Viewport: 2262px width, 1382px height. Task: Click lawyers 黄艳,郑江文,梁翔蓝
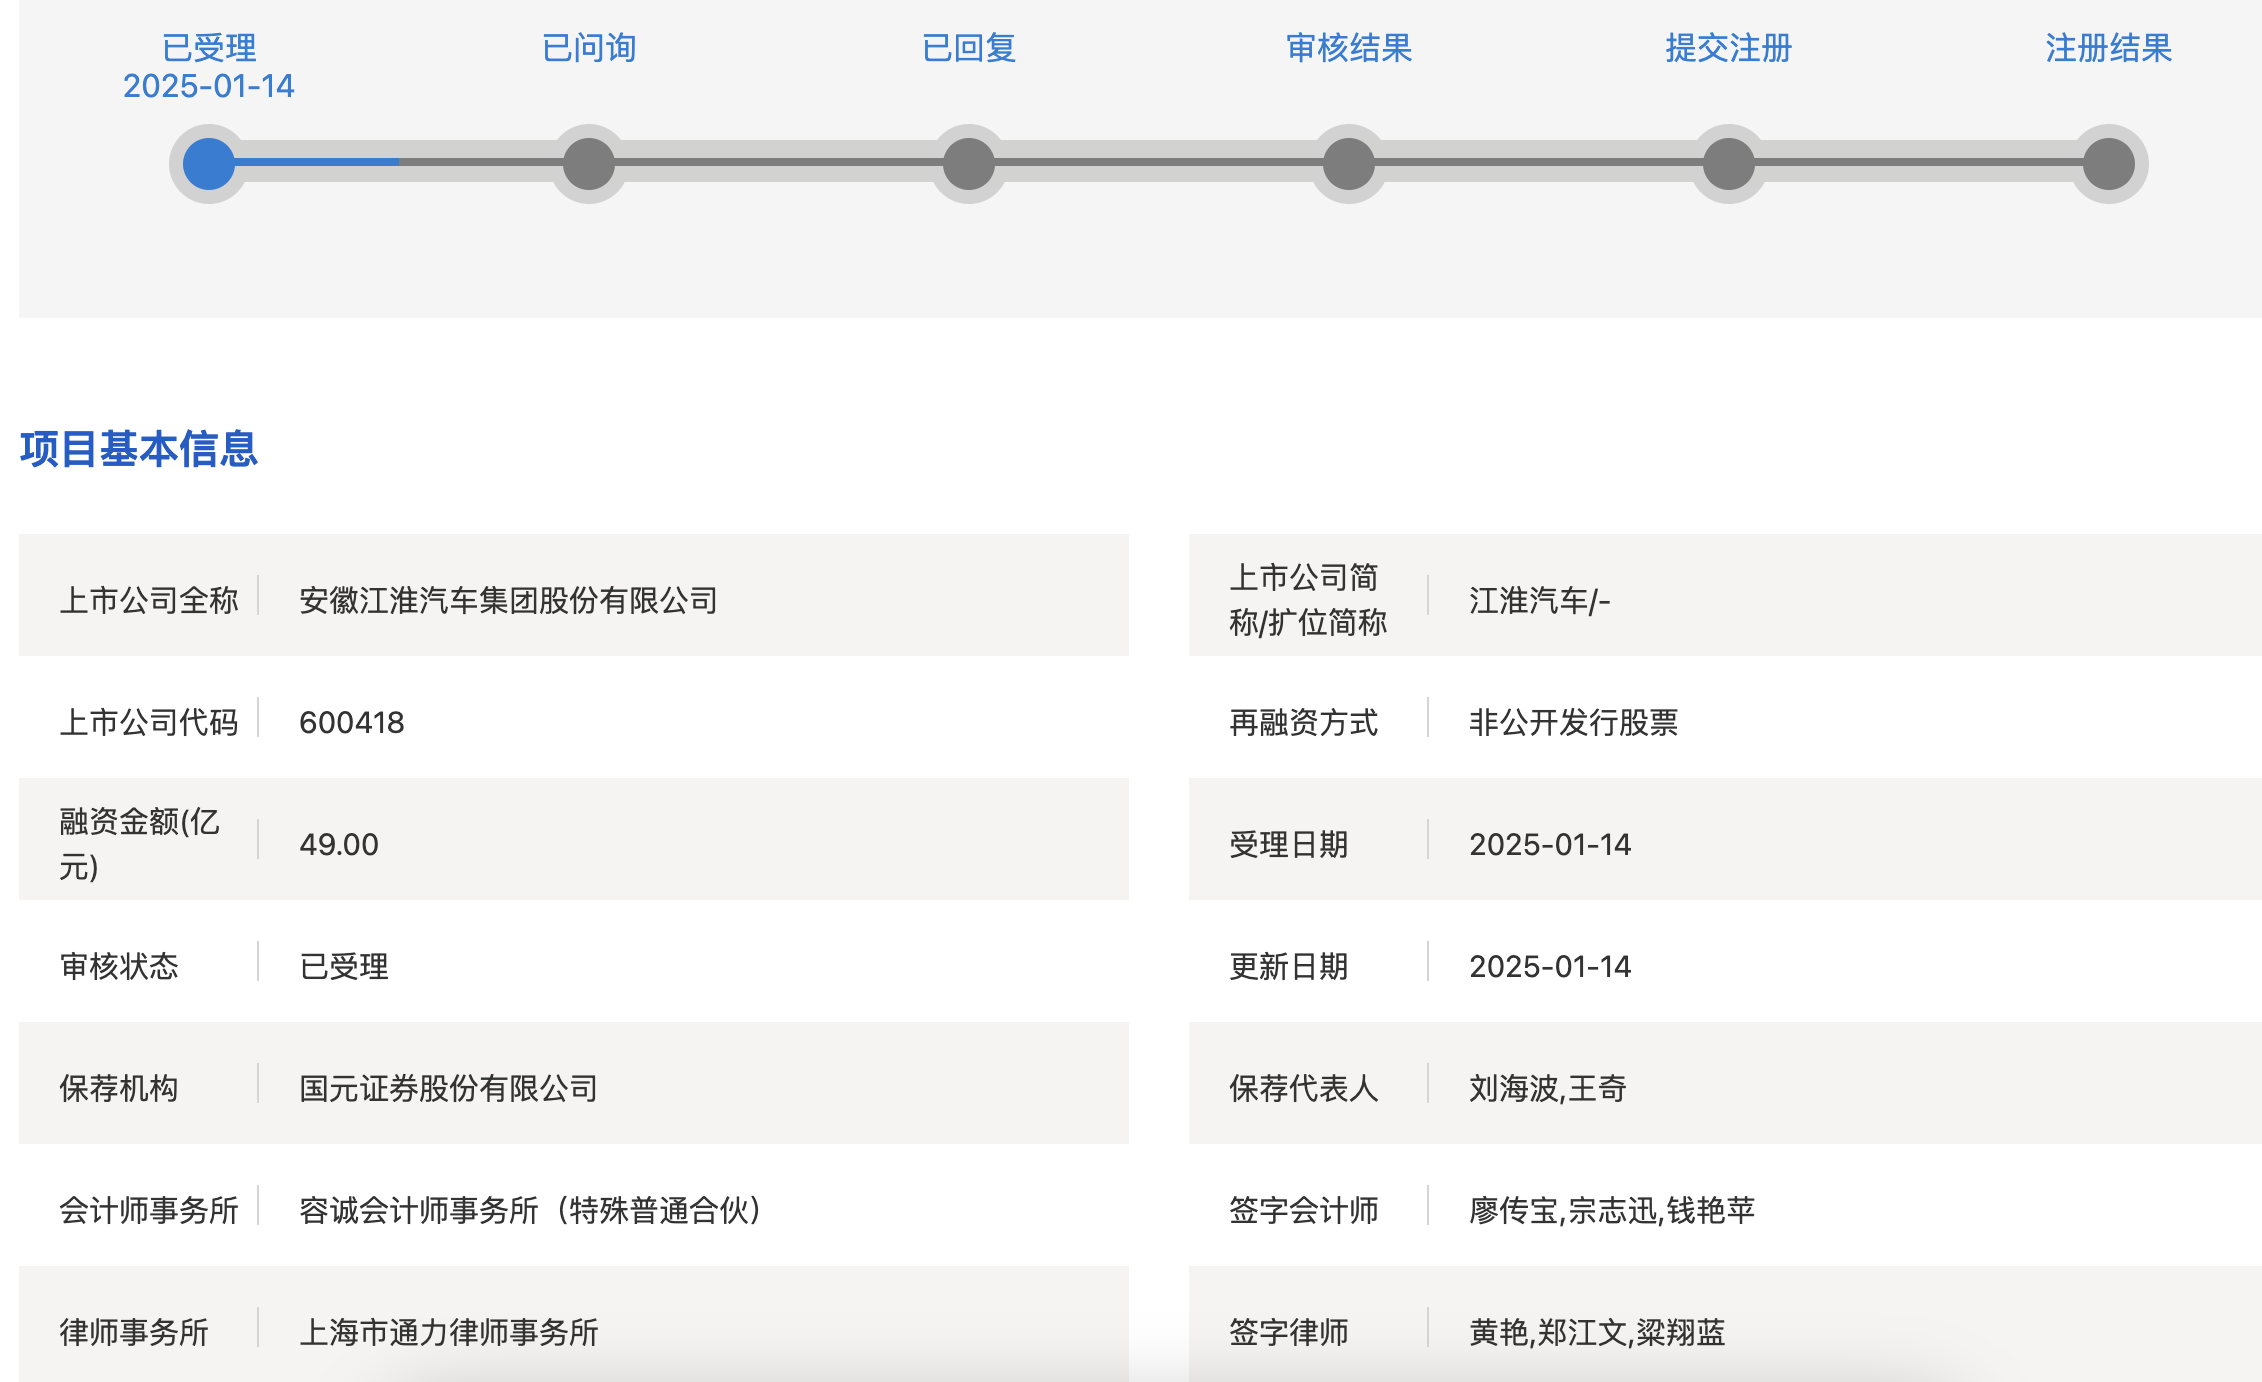pos(1597,1332)
